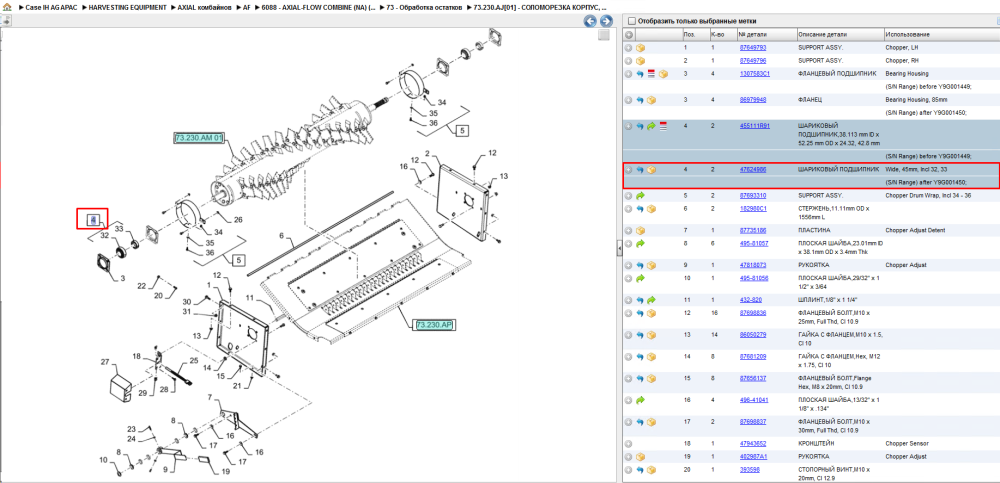Select 'Chopper Adjust Detent' usage text
1000x483 pixels.
(x=915, y=230)
